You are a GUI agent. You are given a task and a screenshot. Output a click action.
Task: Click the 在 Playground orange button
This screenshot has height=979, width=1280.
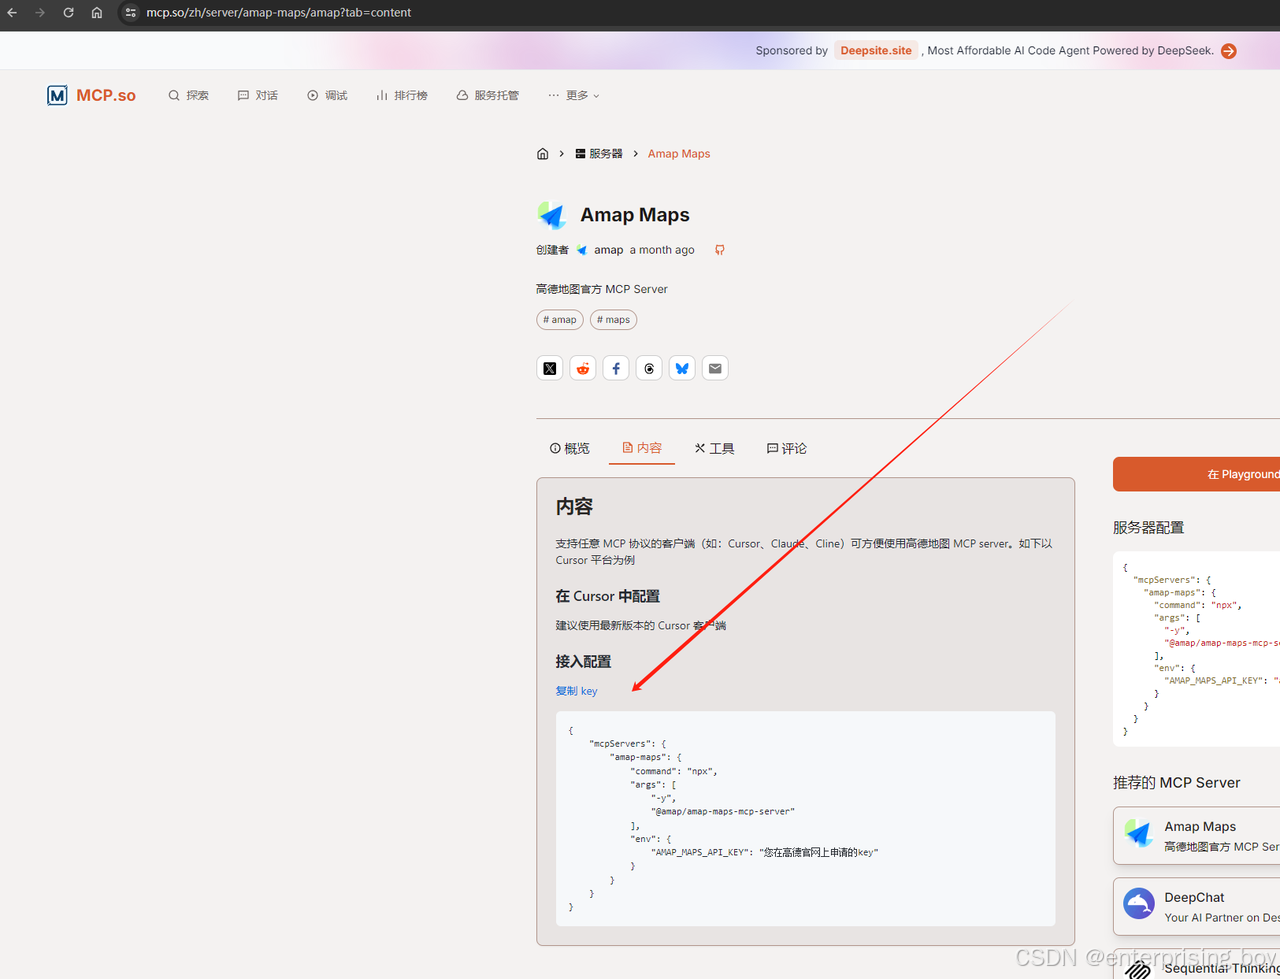(x=1197, y=474)
